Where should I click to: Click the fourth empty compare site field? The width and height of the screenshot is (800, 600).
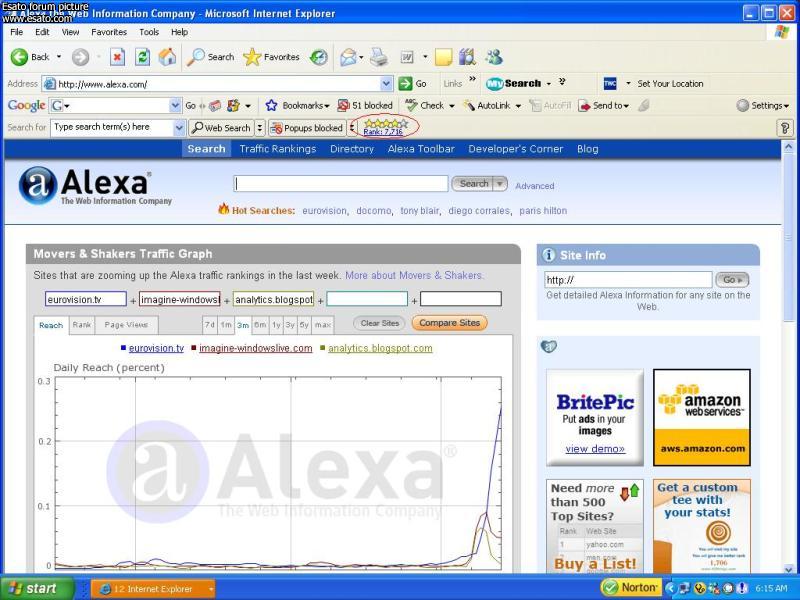tap(367, 299)
